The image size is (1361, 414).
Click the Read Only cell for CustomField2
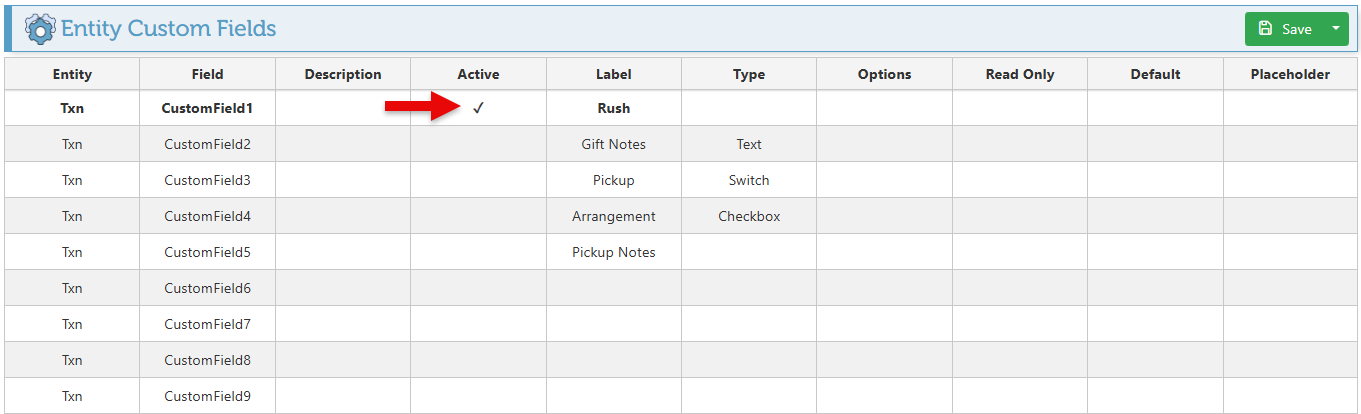pos(1019,144)
